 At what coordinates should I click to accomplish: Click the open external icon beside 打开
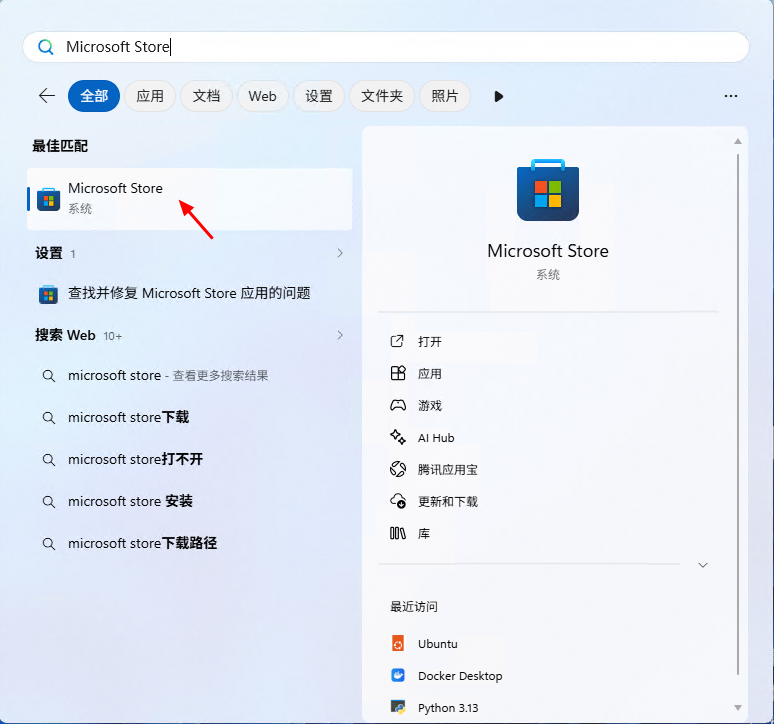397,341
